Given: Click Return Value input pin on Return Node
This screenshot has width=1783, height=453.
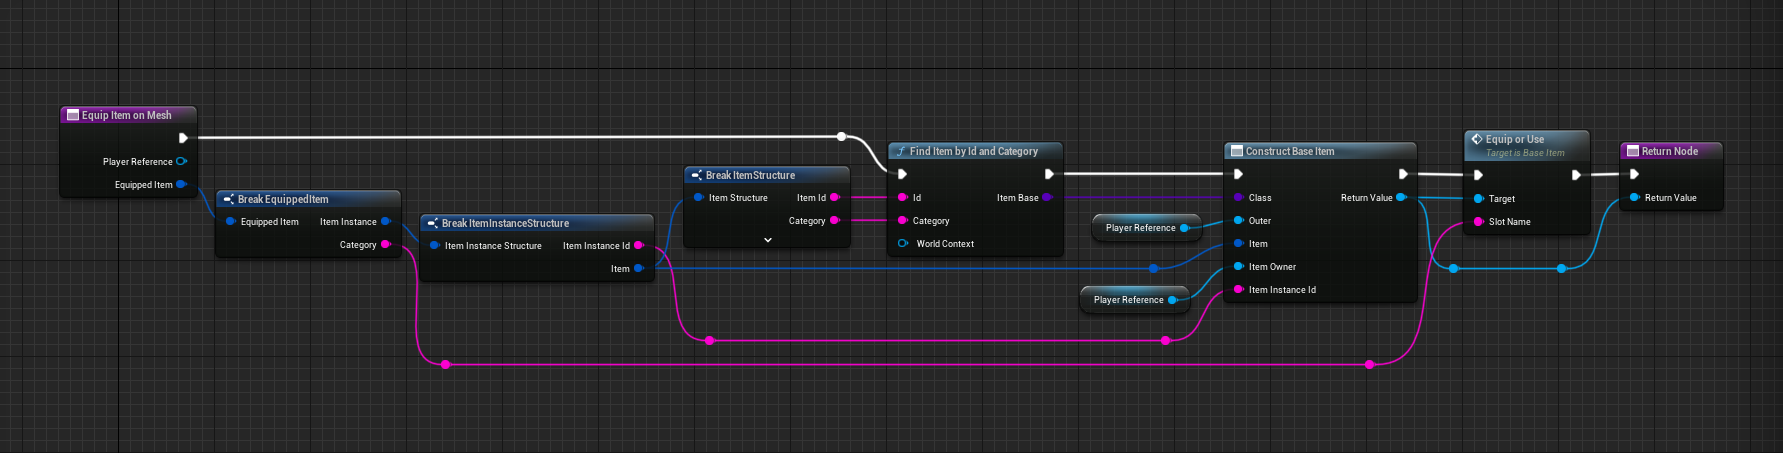Looking at the screenshot, I should (x=1634, y=198).
